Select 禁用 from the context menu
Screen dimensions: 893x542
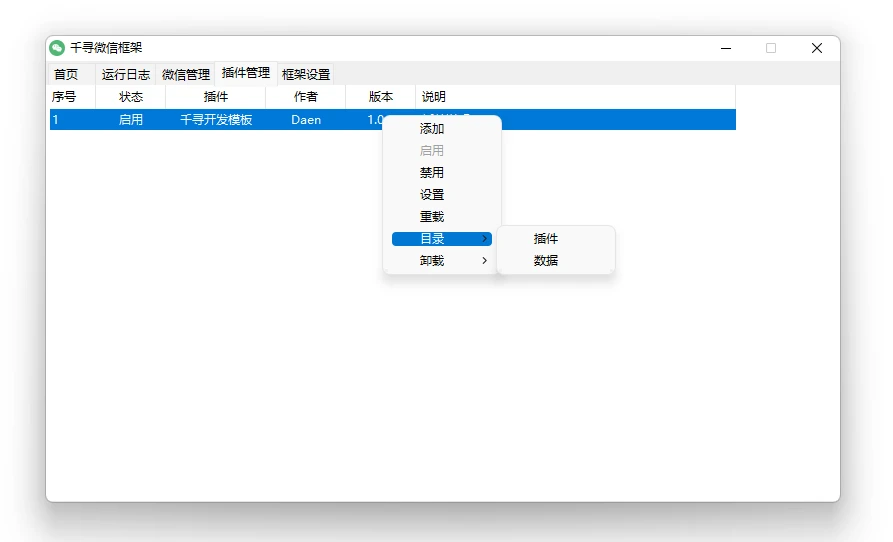pyautogui.click(x=432, y=173)
